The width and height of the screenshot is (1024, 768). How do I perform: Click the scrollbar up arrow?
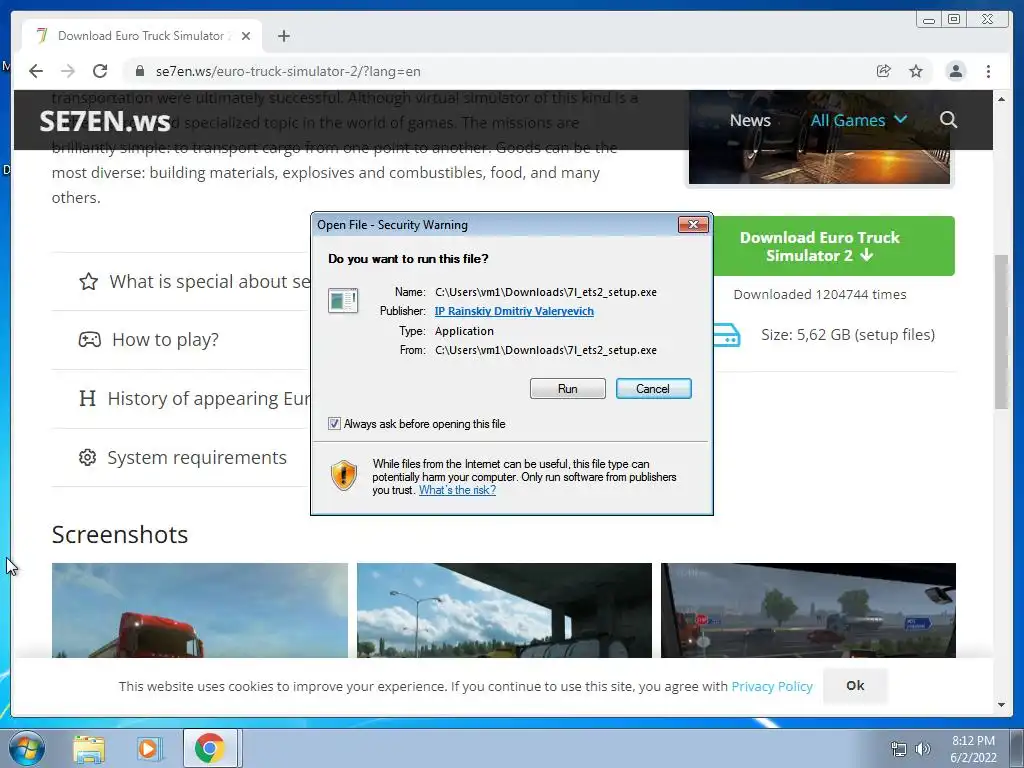(x=1001, y=99)
